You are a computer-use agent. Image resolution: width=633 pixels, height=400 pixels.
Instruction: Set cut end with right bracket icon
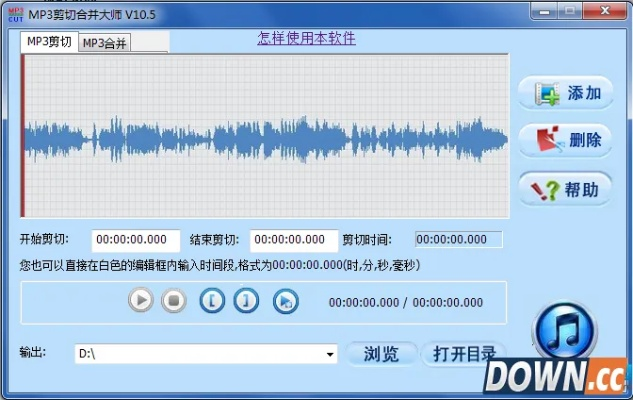pos(248,300)
